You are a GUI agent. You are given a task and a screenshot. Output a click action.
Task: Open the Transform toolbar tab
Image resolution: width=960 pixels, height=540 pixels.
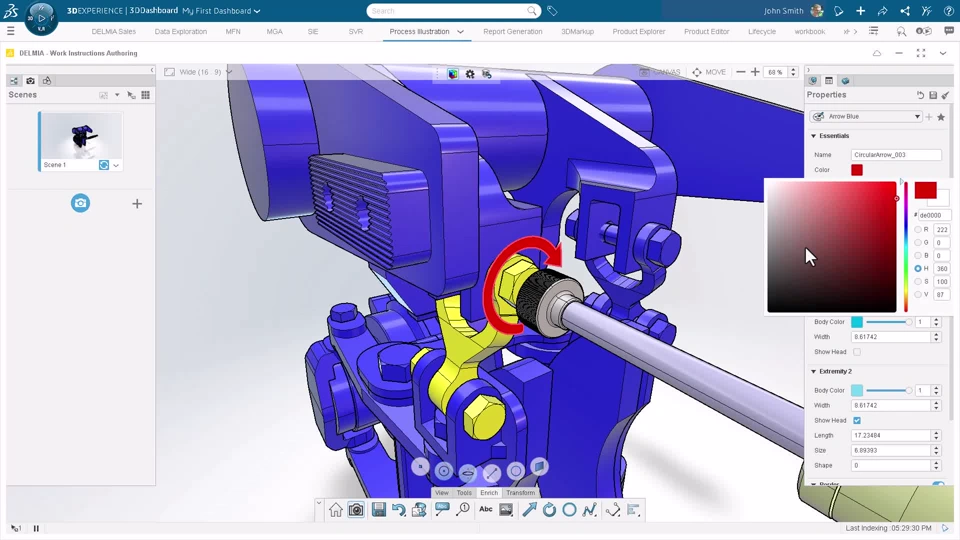point(520,493)
